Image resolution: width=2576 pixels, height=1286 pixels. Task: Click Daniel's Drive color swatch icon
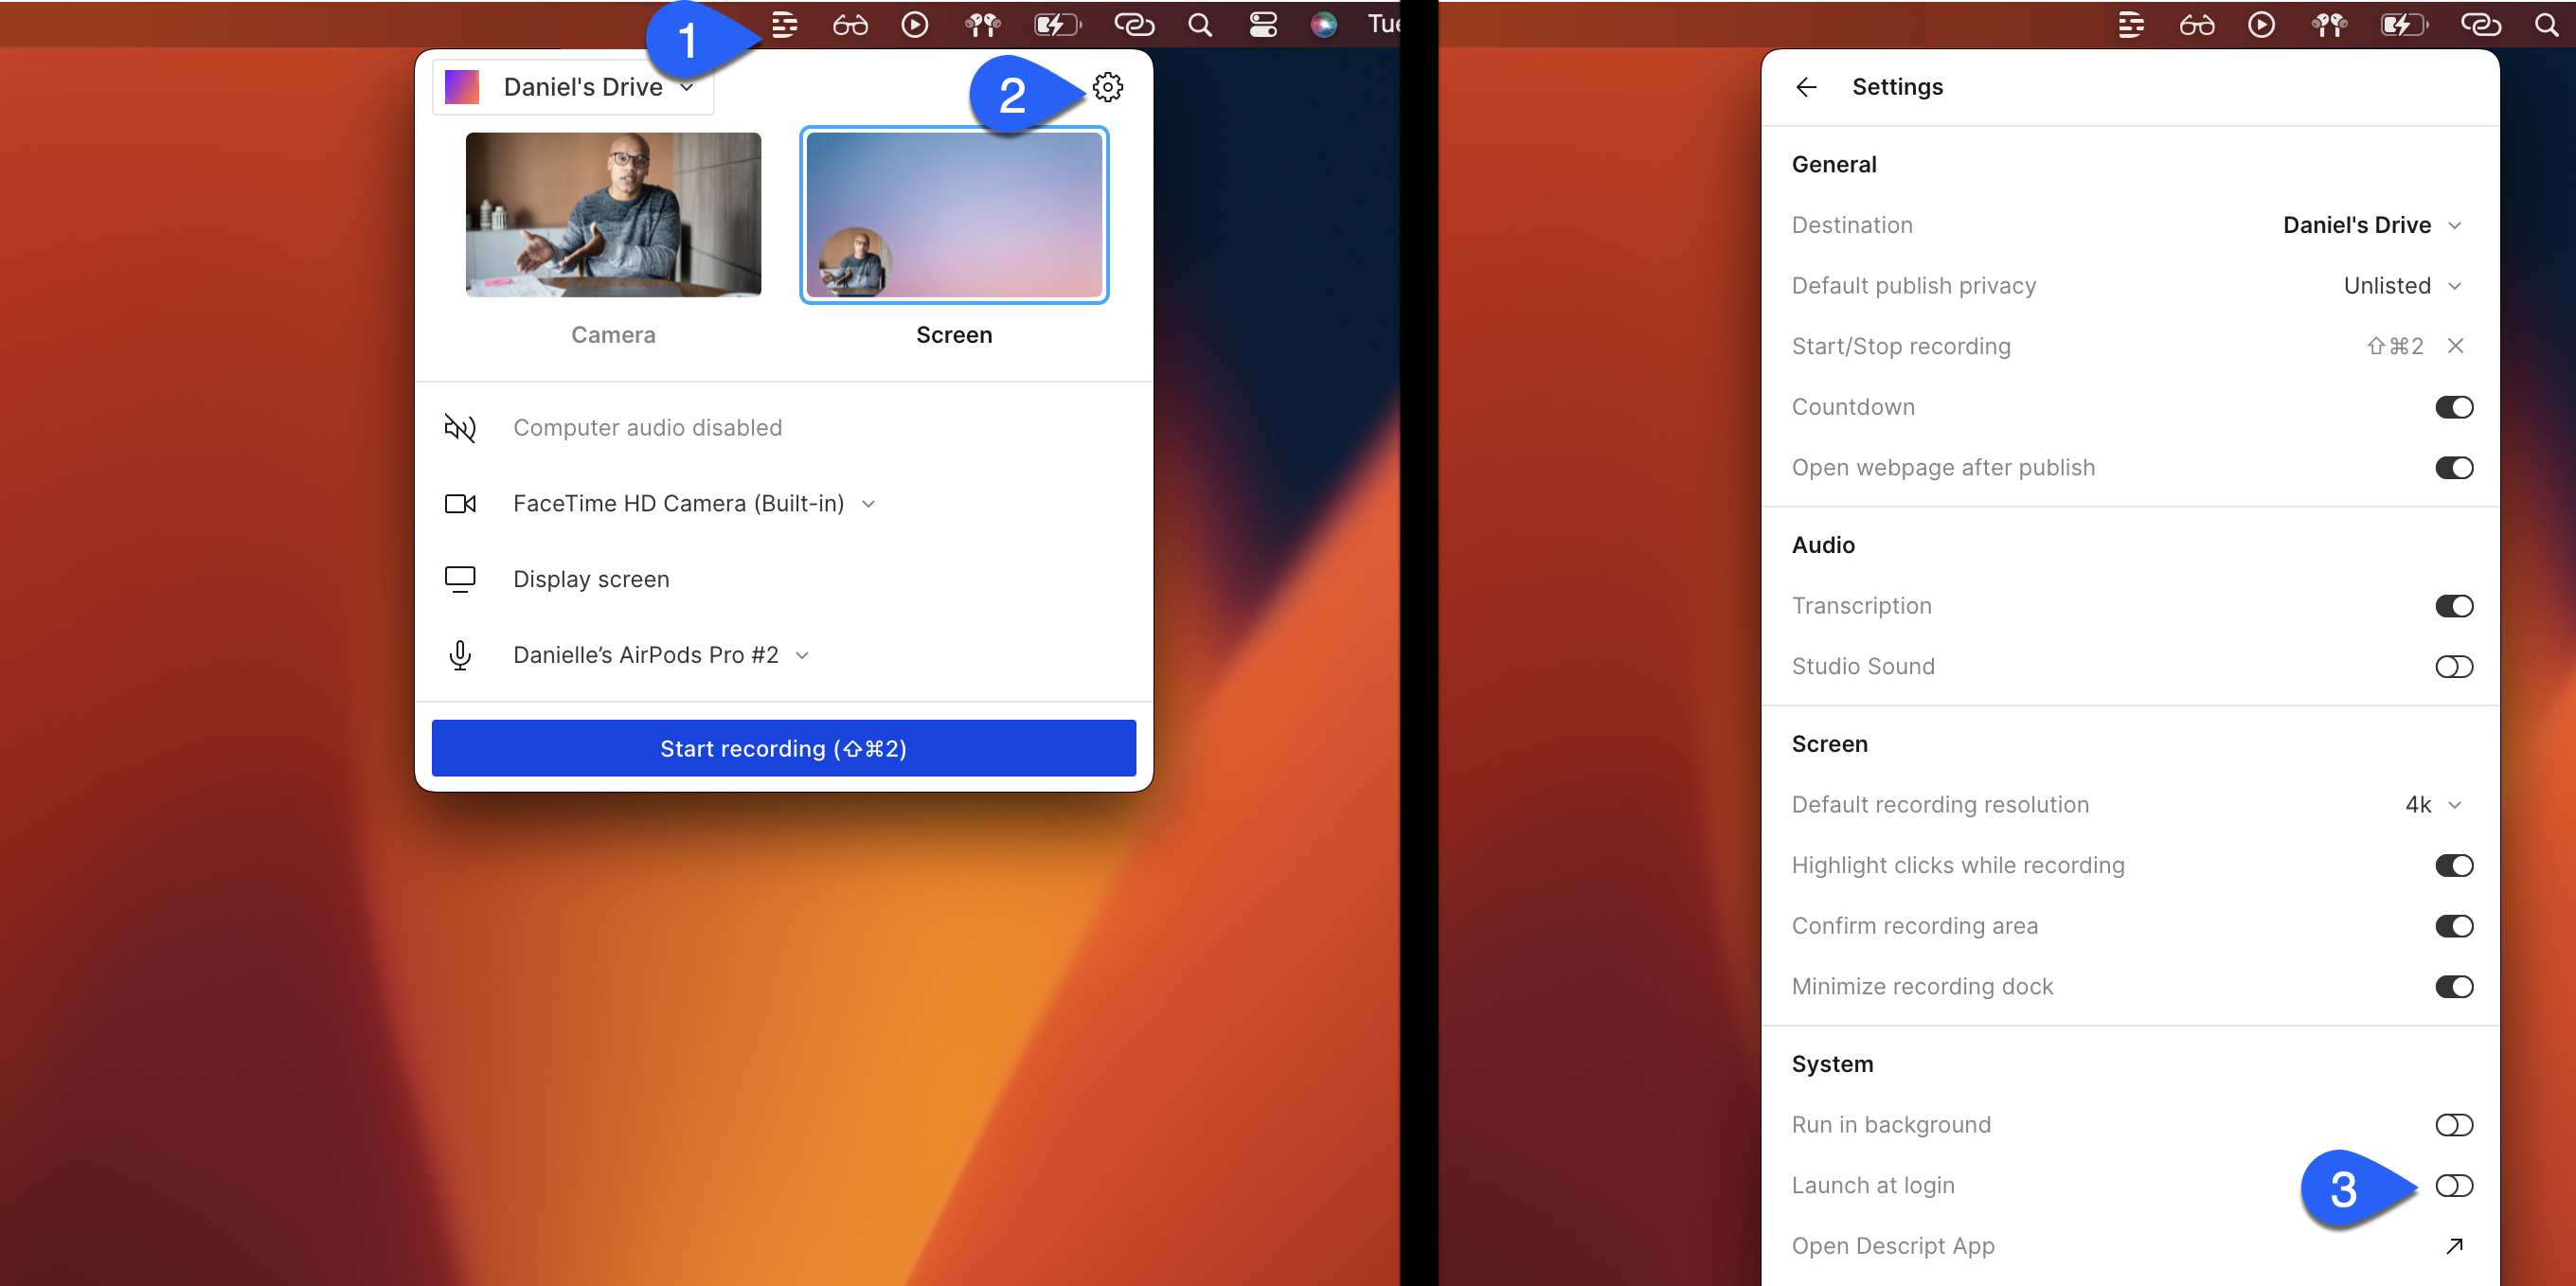(462, 87)
